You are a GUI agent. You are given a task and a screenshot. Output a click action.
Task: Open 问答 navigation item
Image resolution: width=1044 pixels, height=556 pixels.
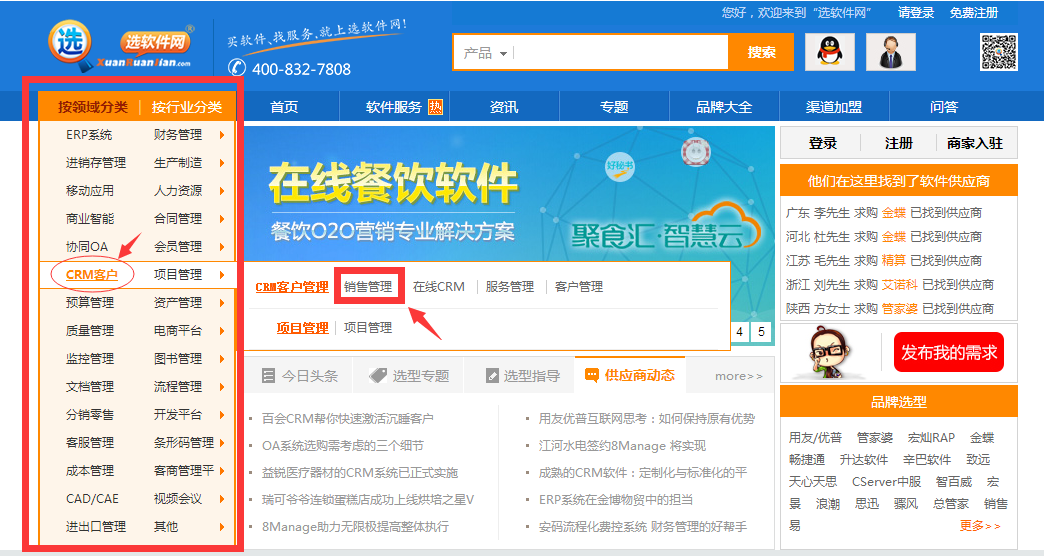pyautogui.click(x=943, y=107)
